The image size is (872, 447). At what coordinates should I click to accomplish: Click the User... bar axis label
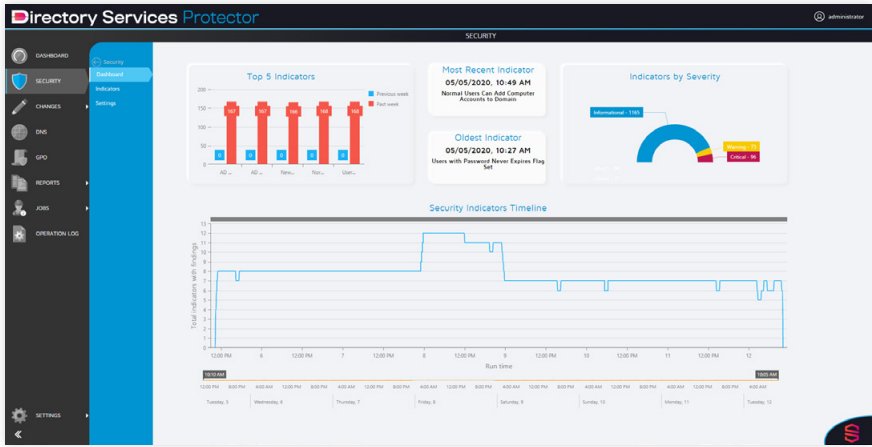point(349,173)
